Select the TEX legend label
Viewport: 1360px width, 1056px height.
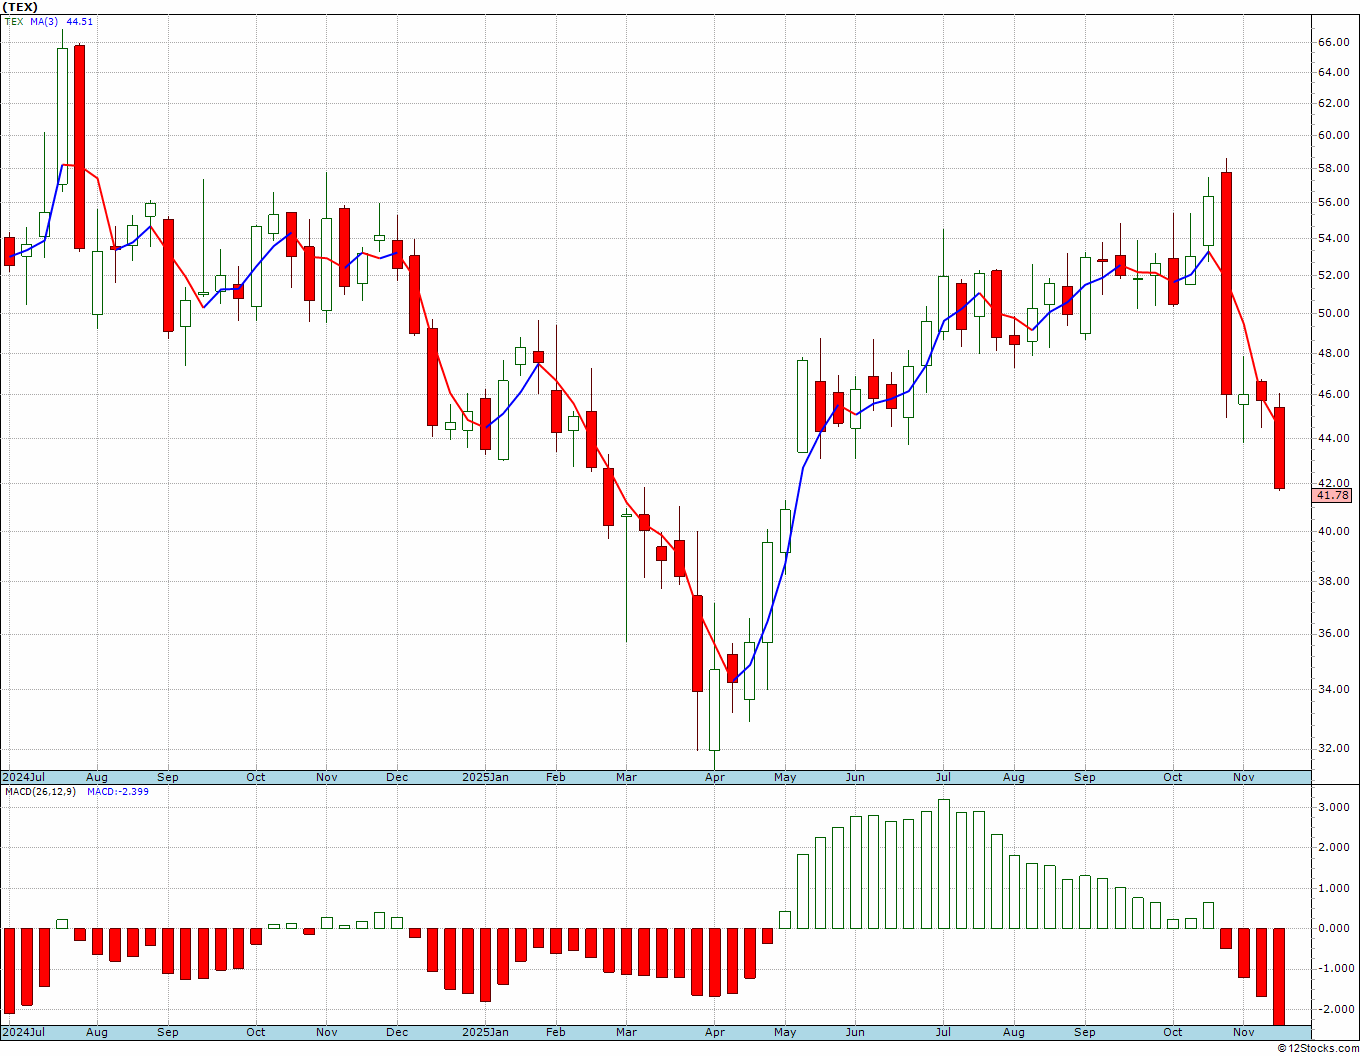13,21
